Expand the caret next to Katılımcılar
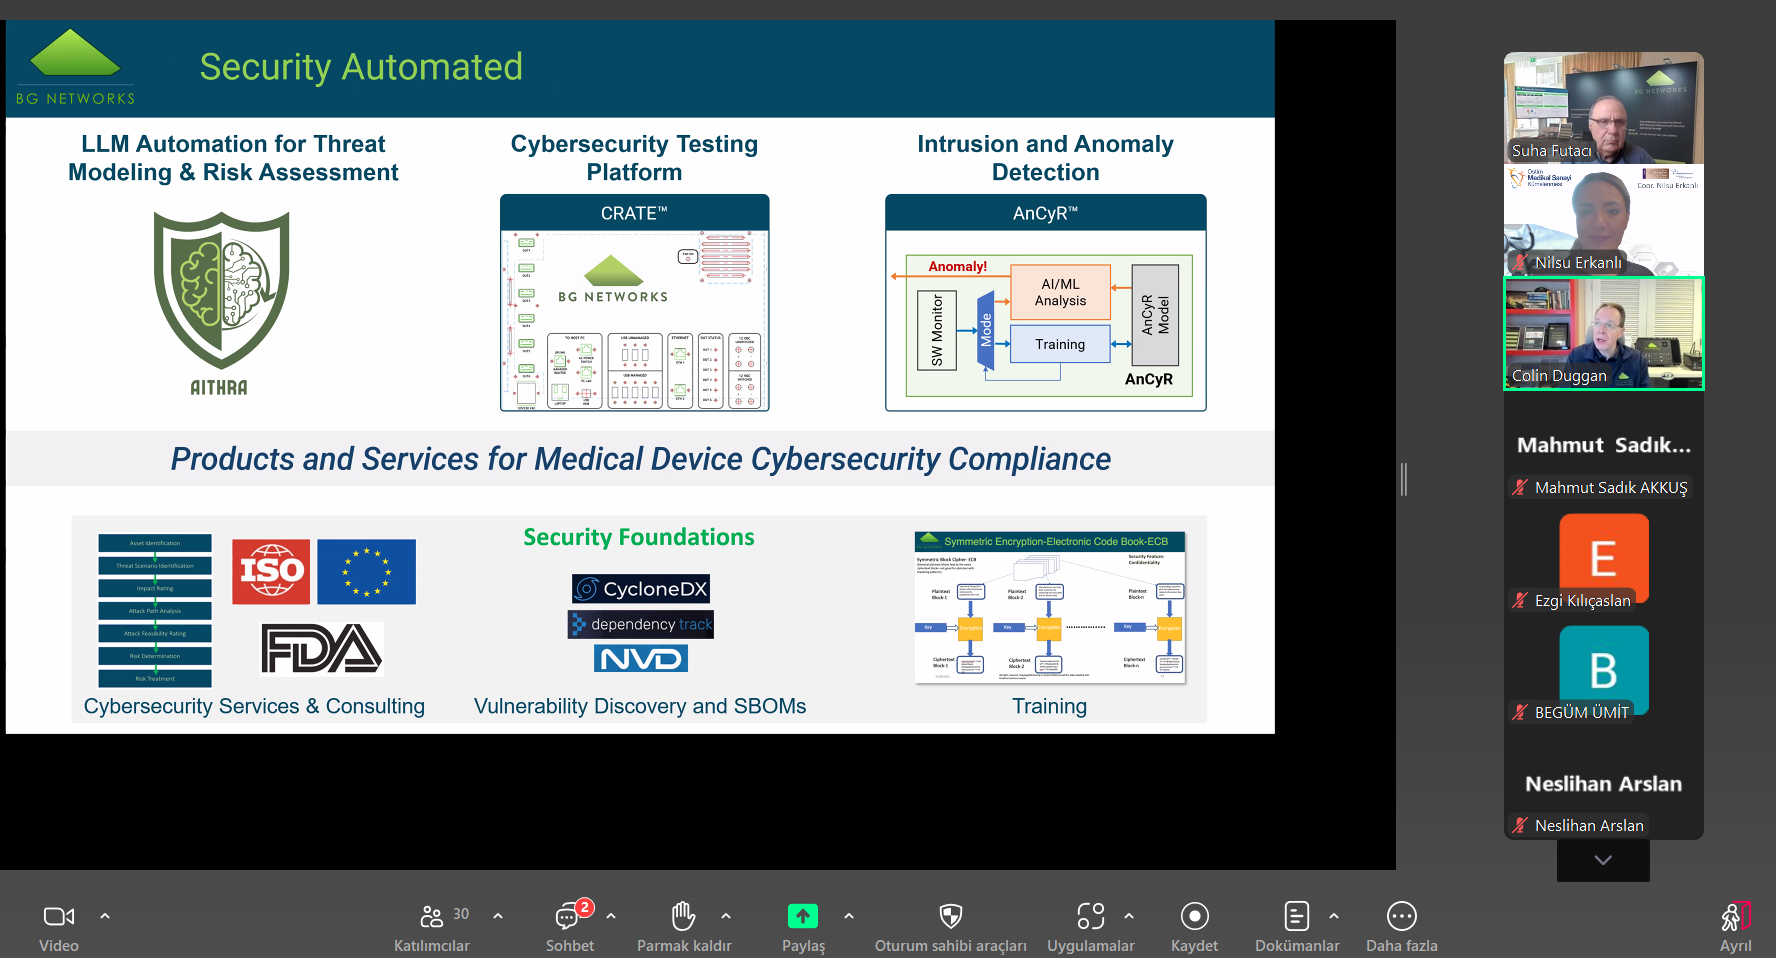This screenshot has height=958, width=1776. click(x=498, y=916)
